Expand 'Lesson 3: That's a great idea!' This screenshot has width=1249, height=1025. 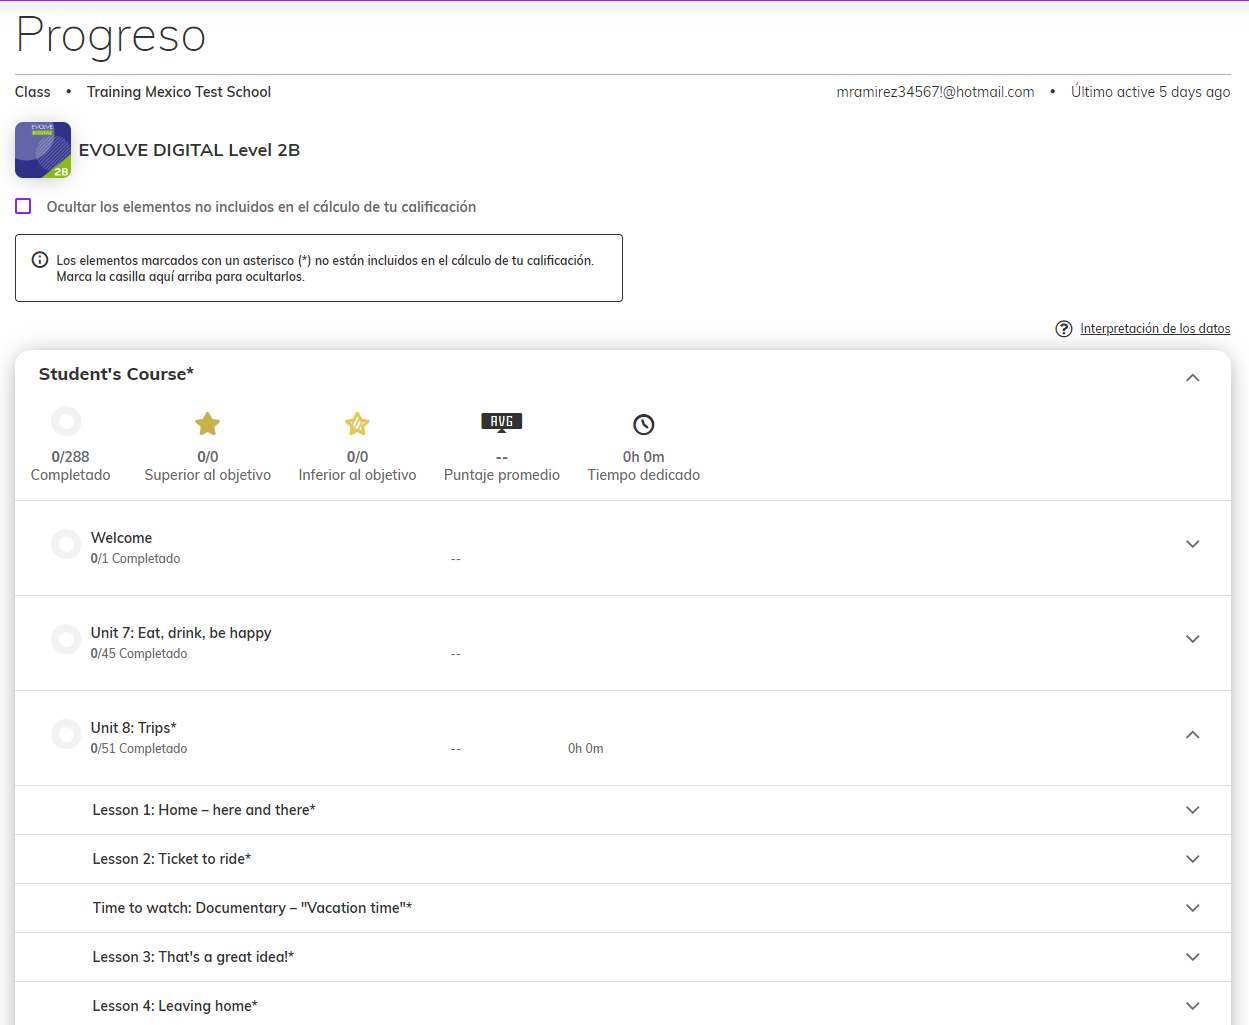click(x=1192, y=957)
